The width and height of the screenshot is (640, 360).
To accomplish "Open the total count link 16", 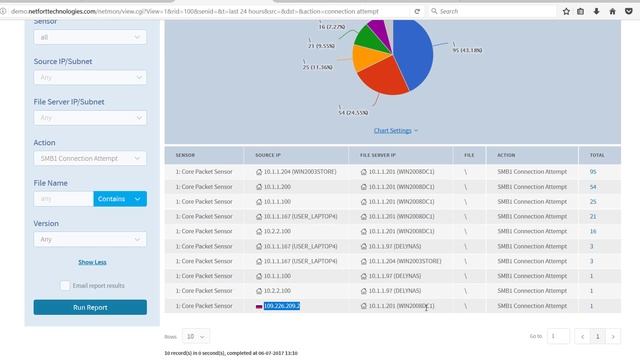I will pyautogui.click(x=593, y=231).
